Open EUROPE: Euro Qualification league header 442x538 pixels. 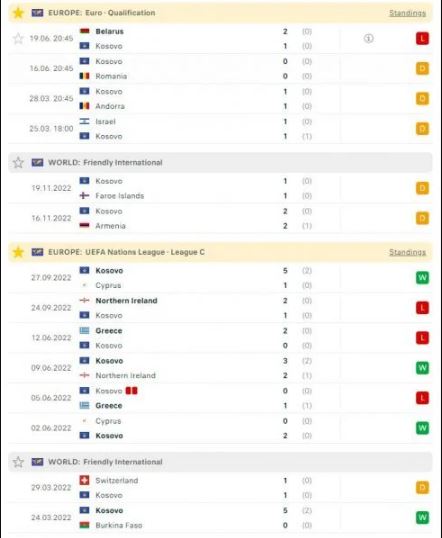pos(102,13)
